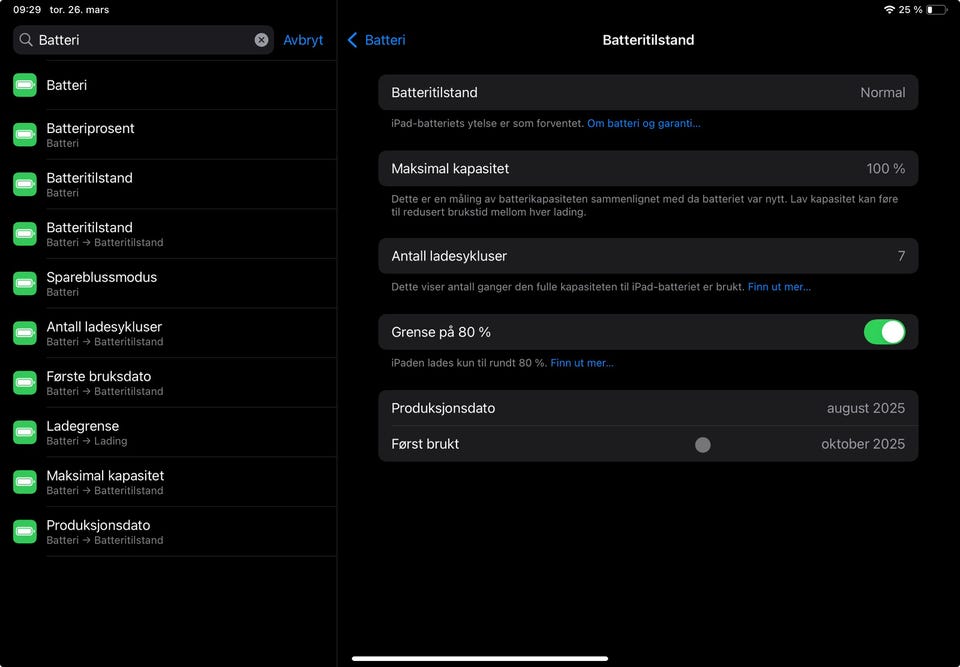
Task: Open the Om batteri og garanti link
Action: (x=644, y=124)
